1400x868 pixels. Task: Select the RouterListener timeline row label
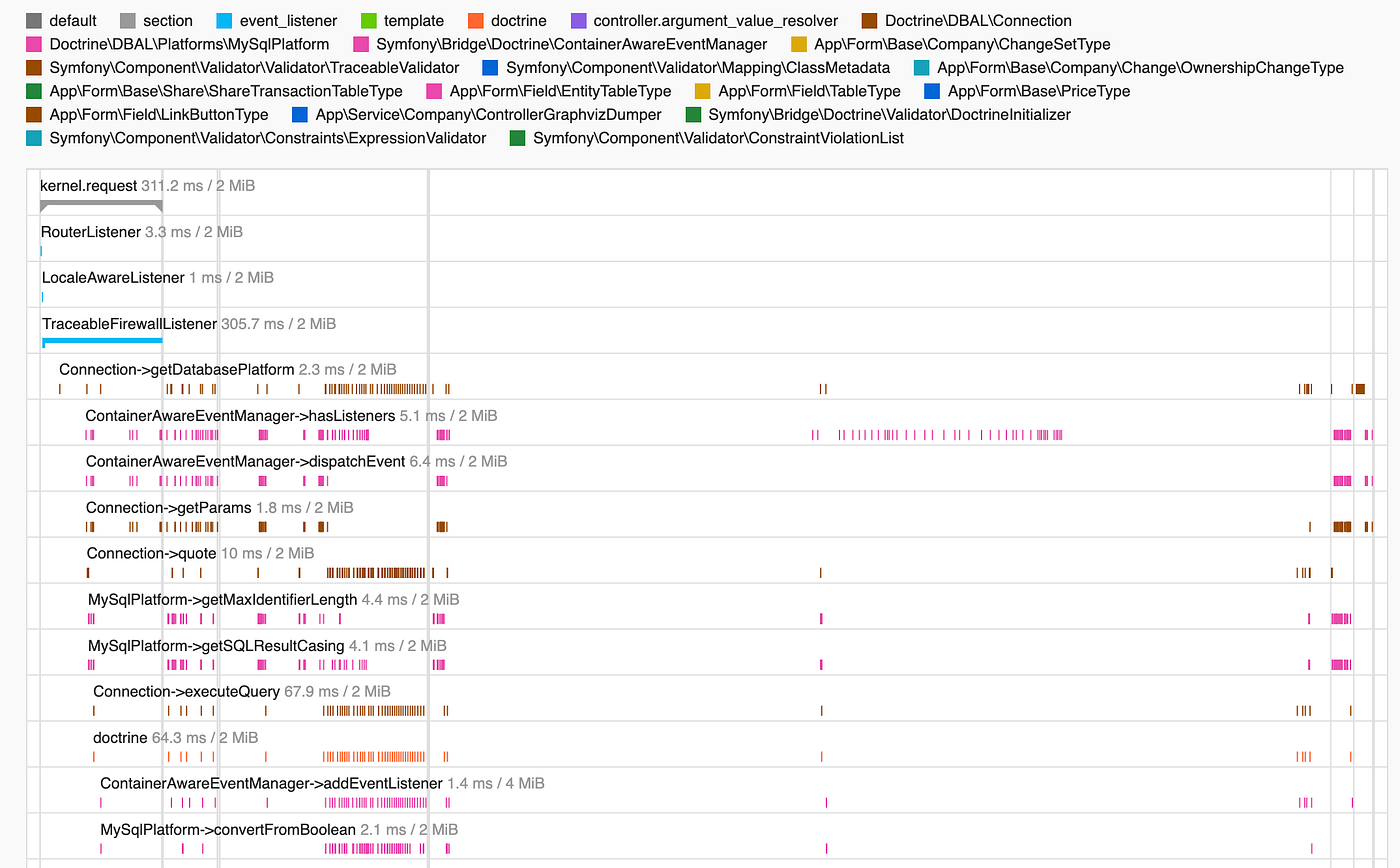pos(91,231)
